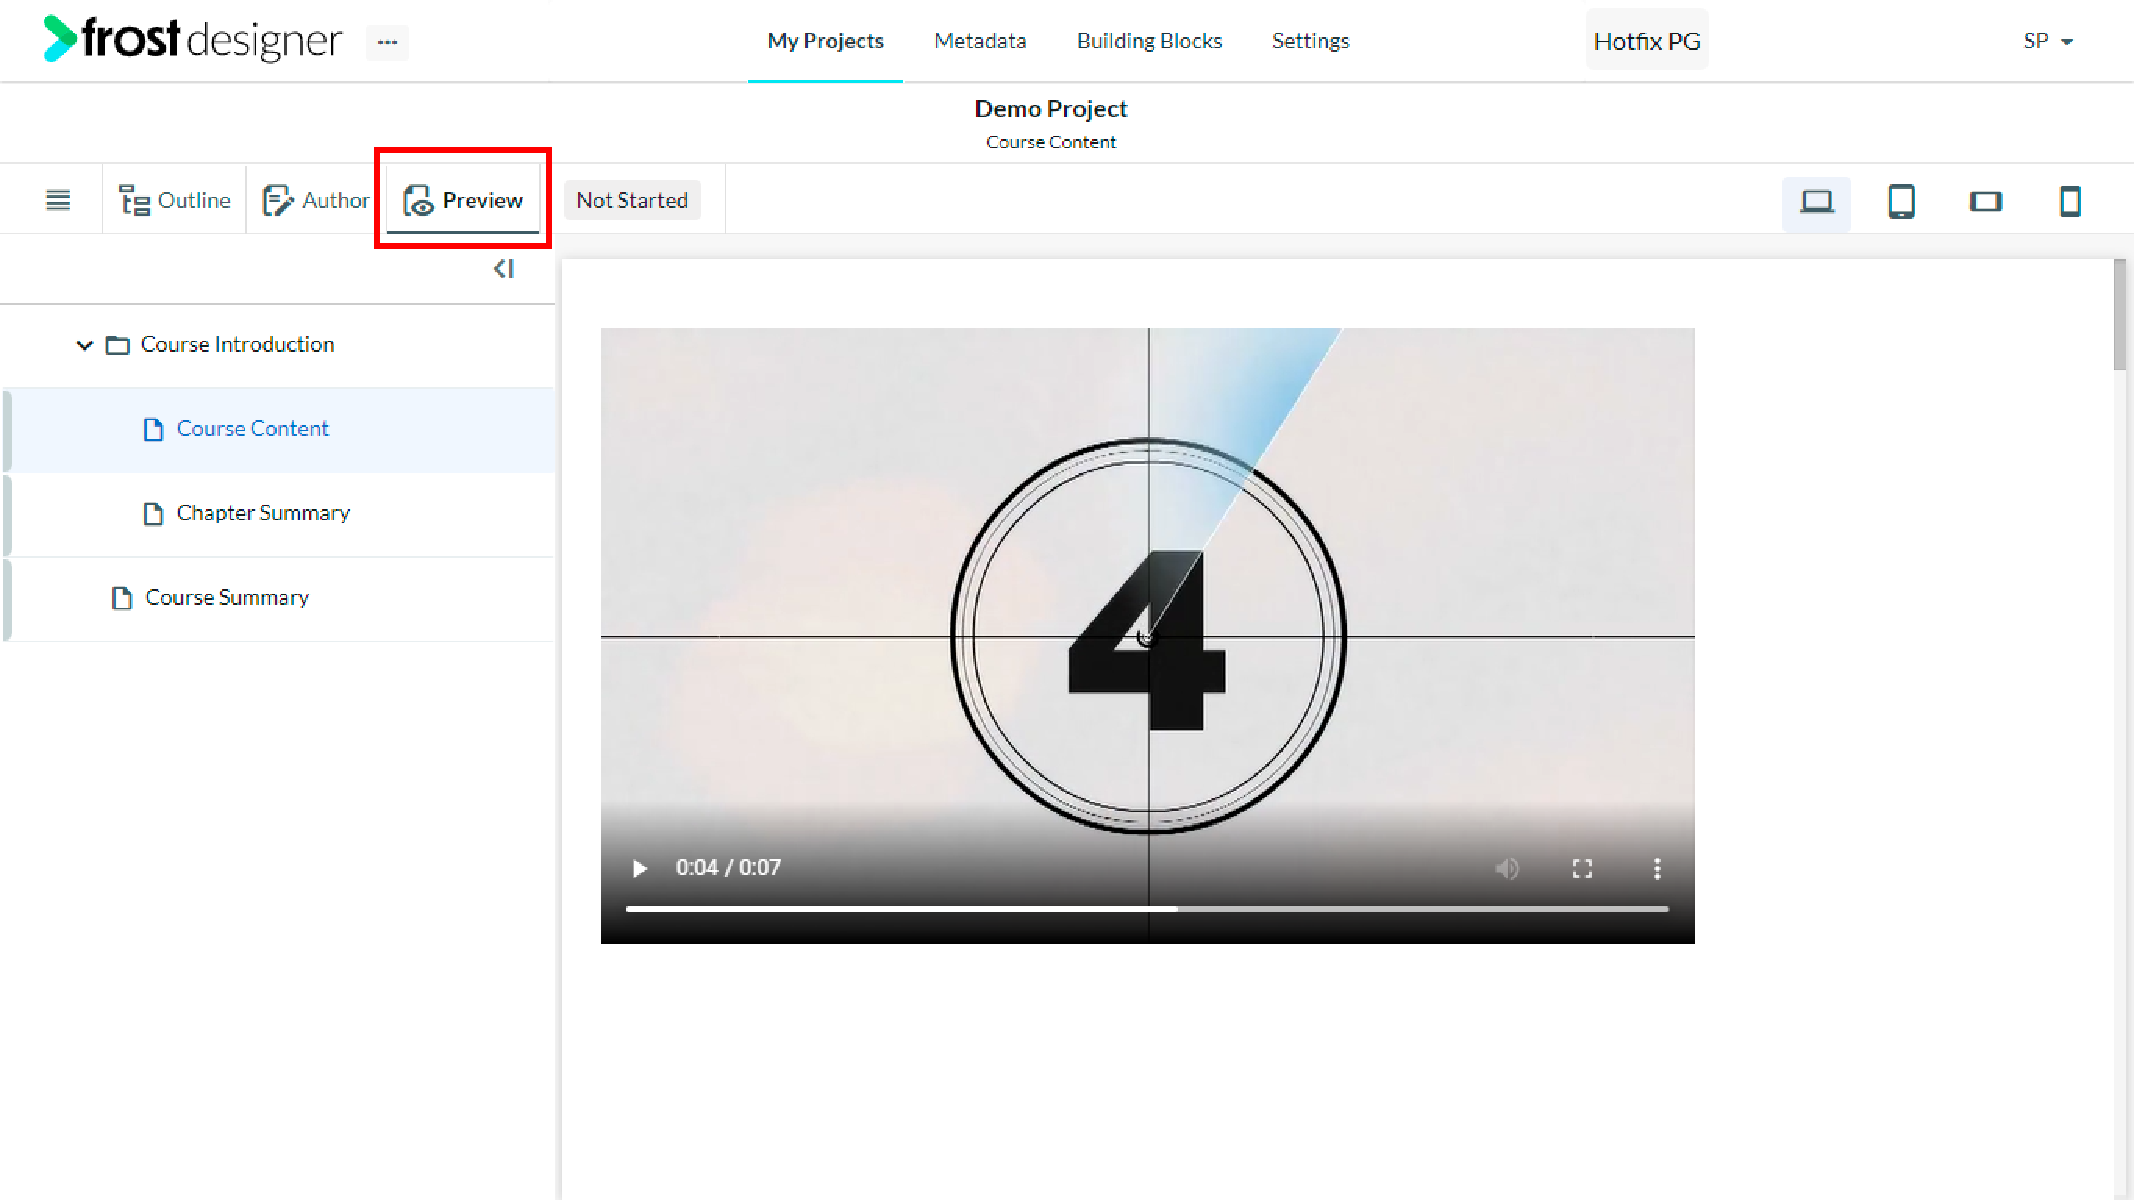2135x1201 pixels.
Task: Open the My Projects menu
Action: coord(825,41)
